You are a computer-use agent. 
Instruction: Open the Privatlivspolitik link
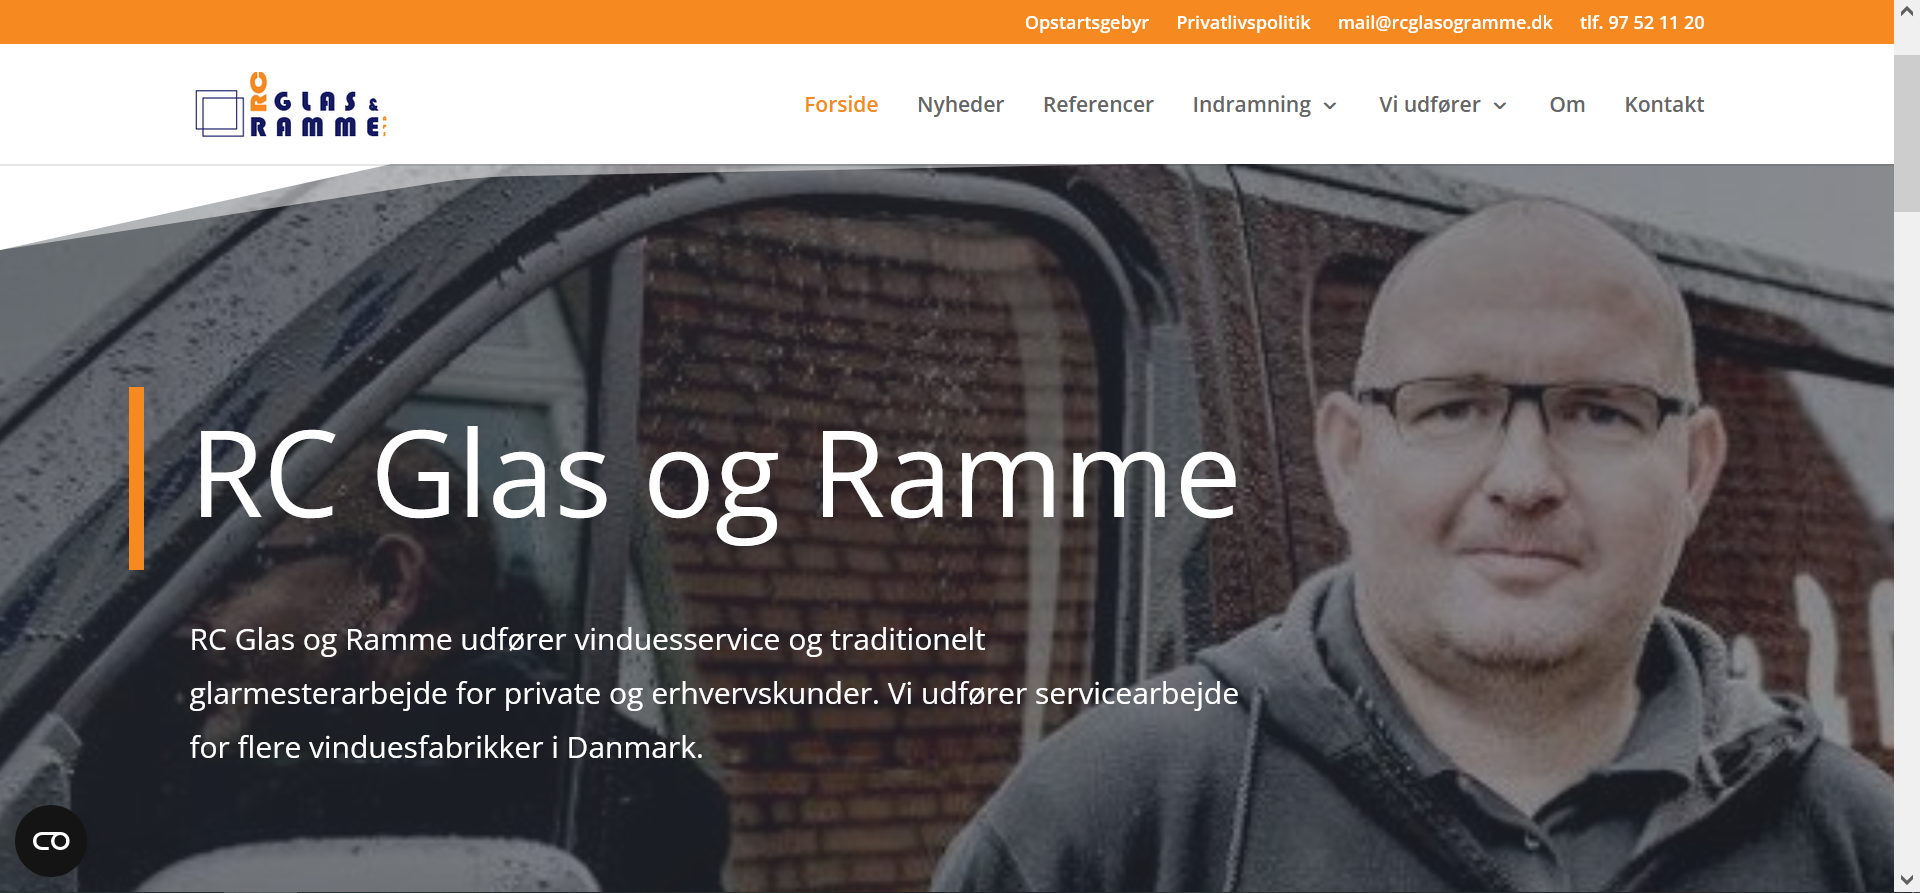1243,23
